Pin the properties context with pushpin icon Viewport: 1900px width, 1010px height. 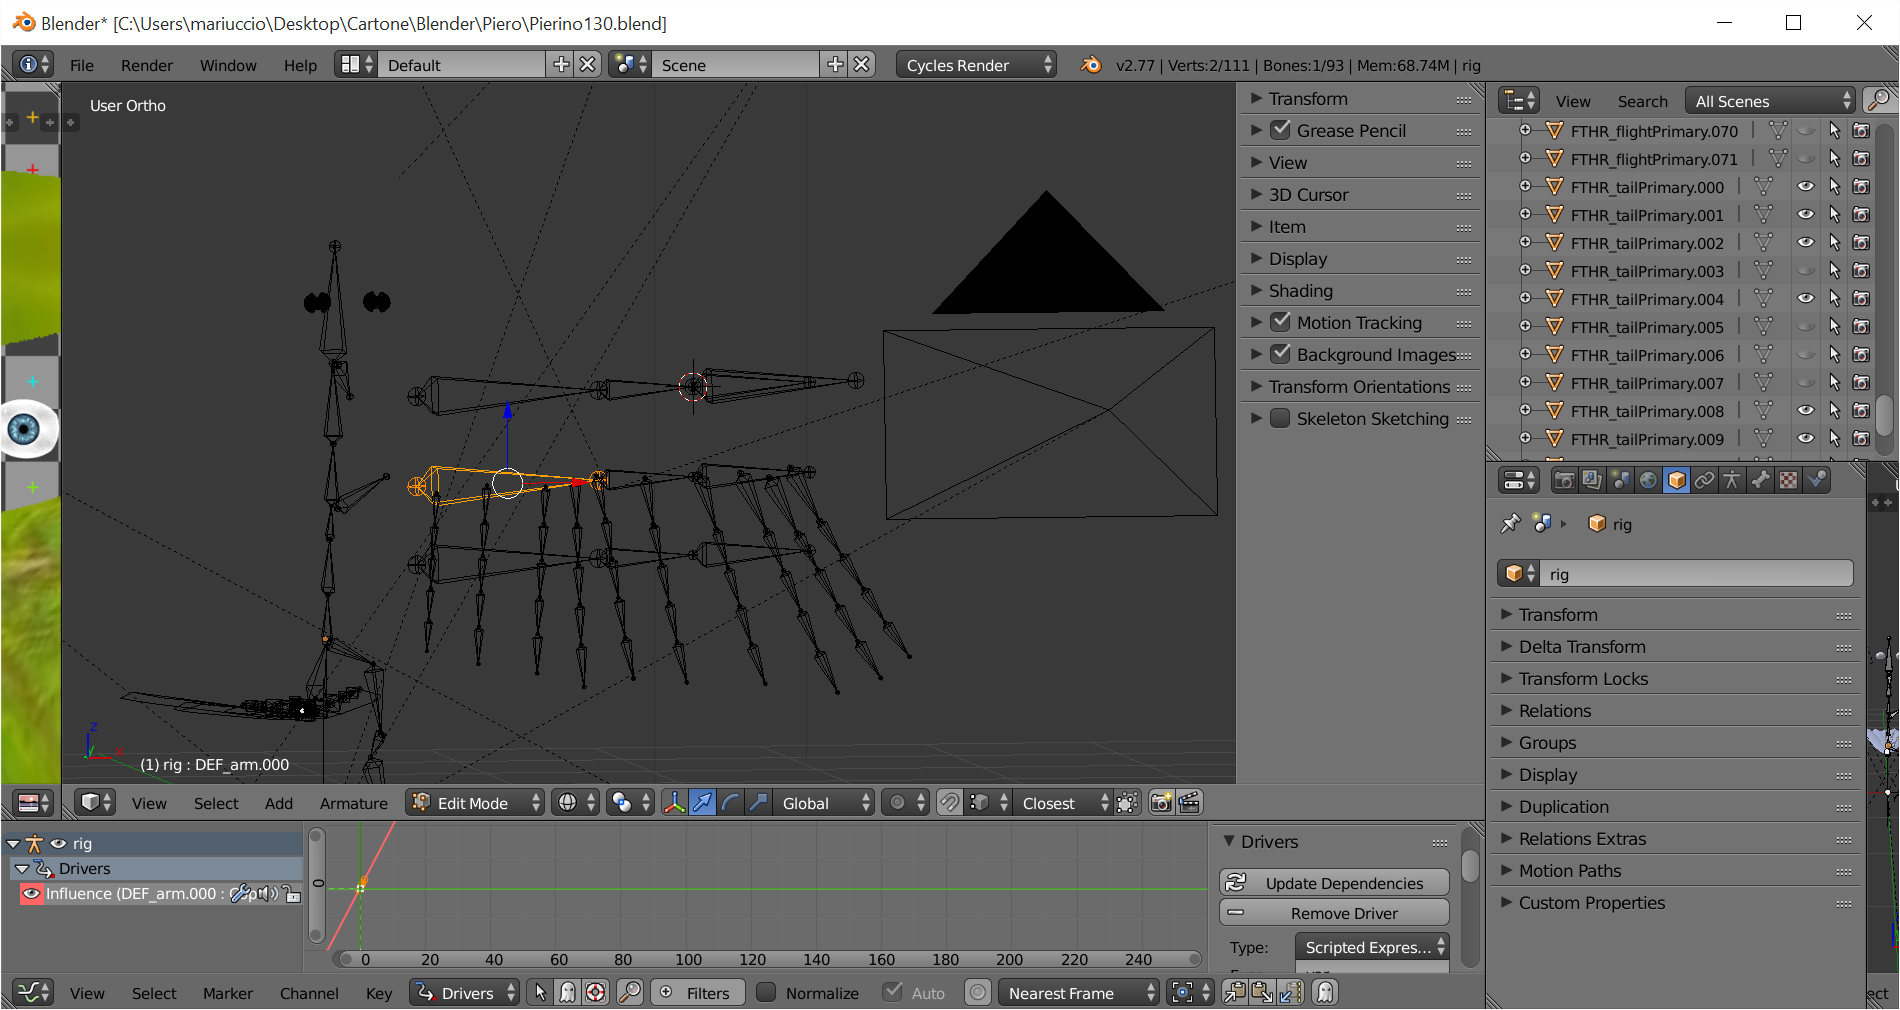click(1510, 523)
